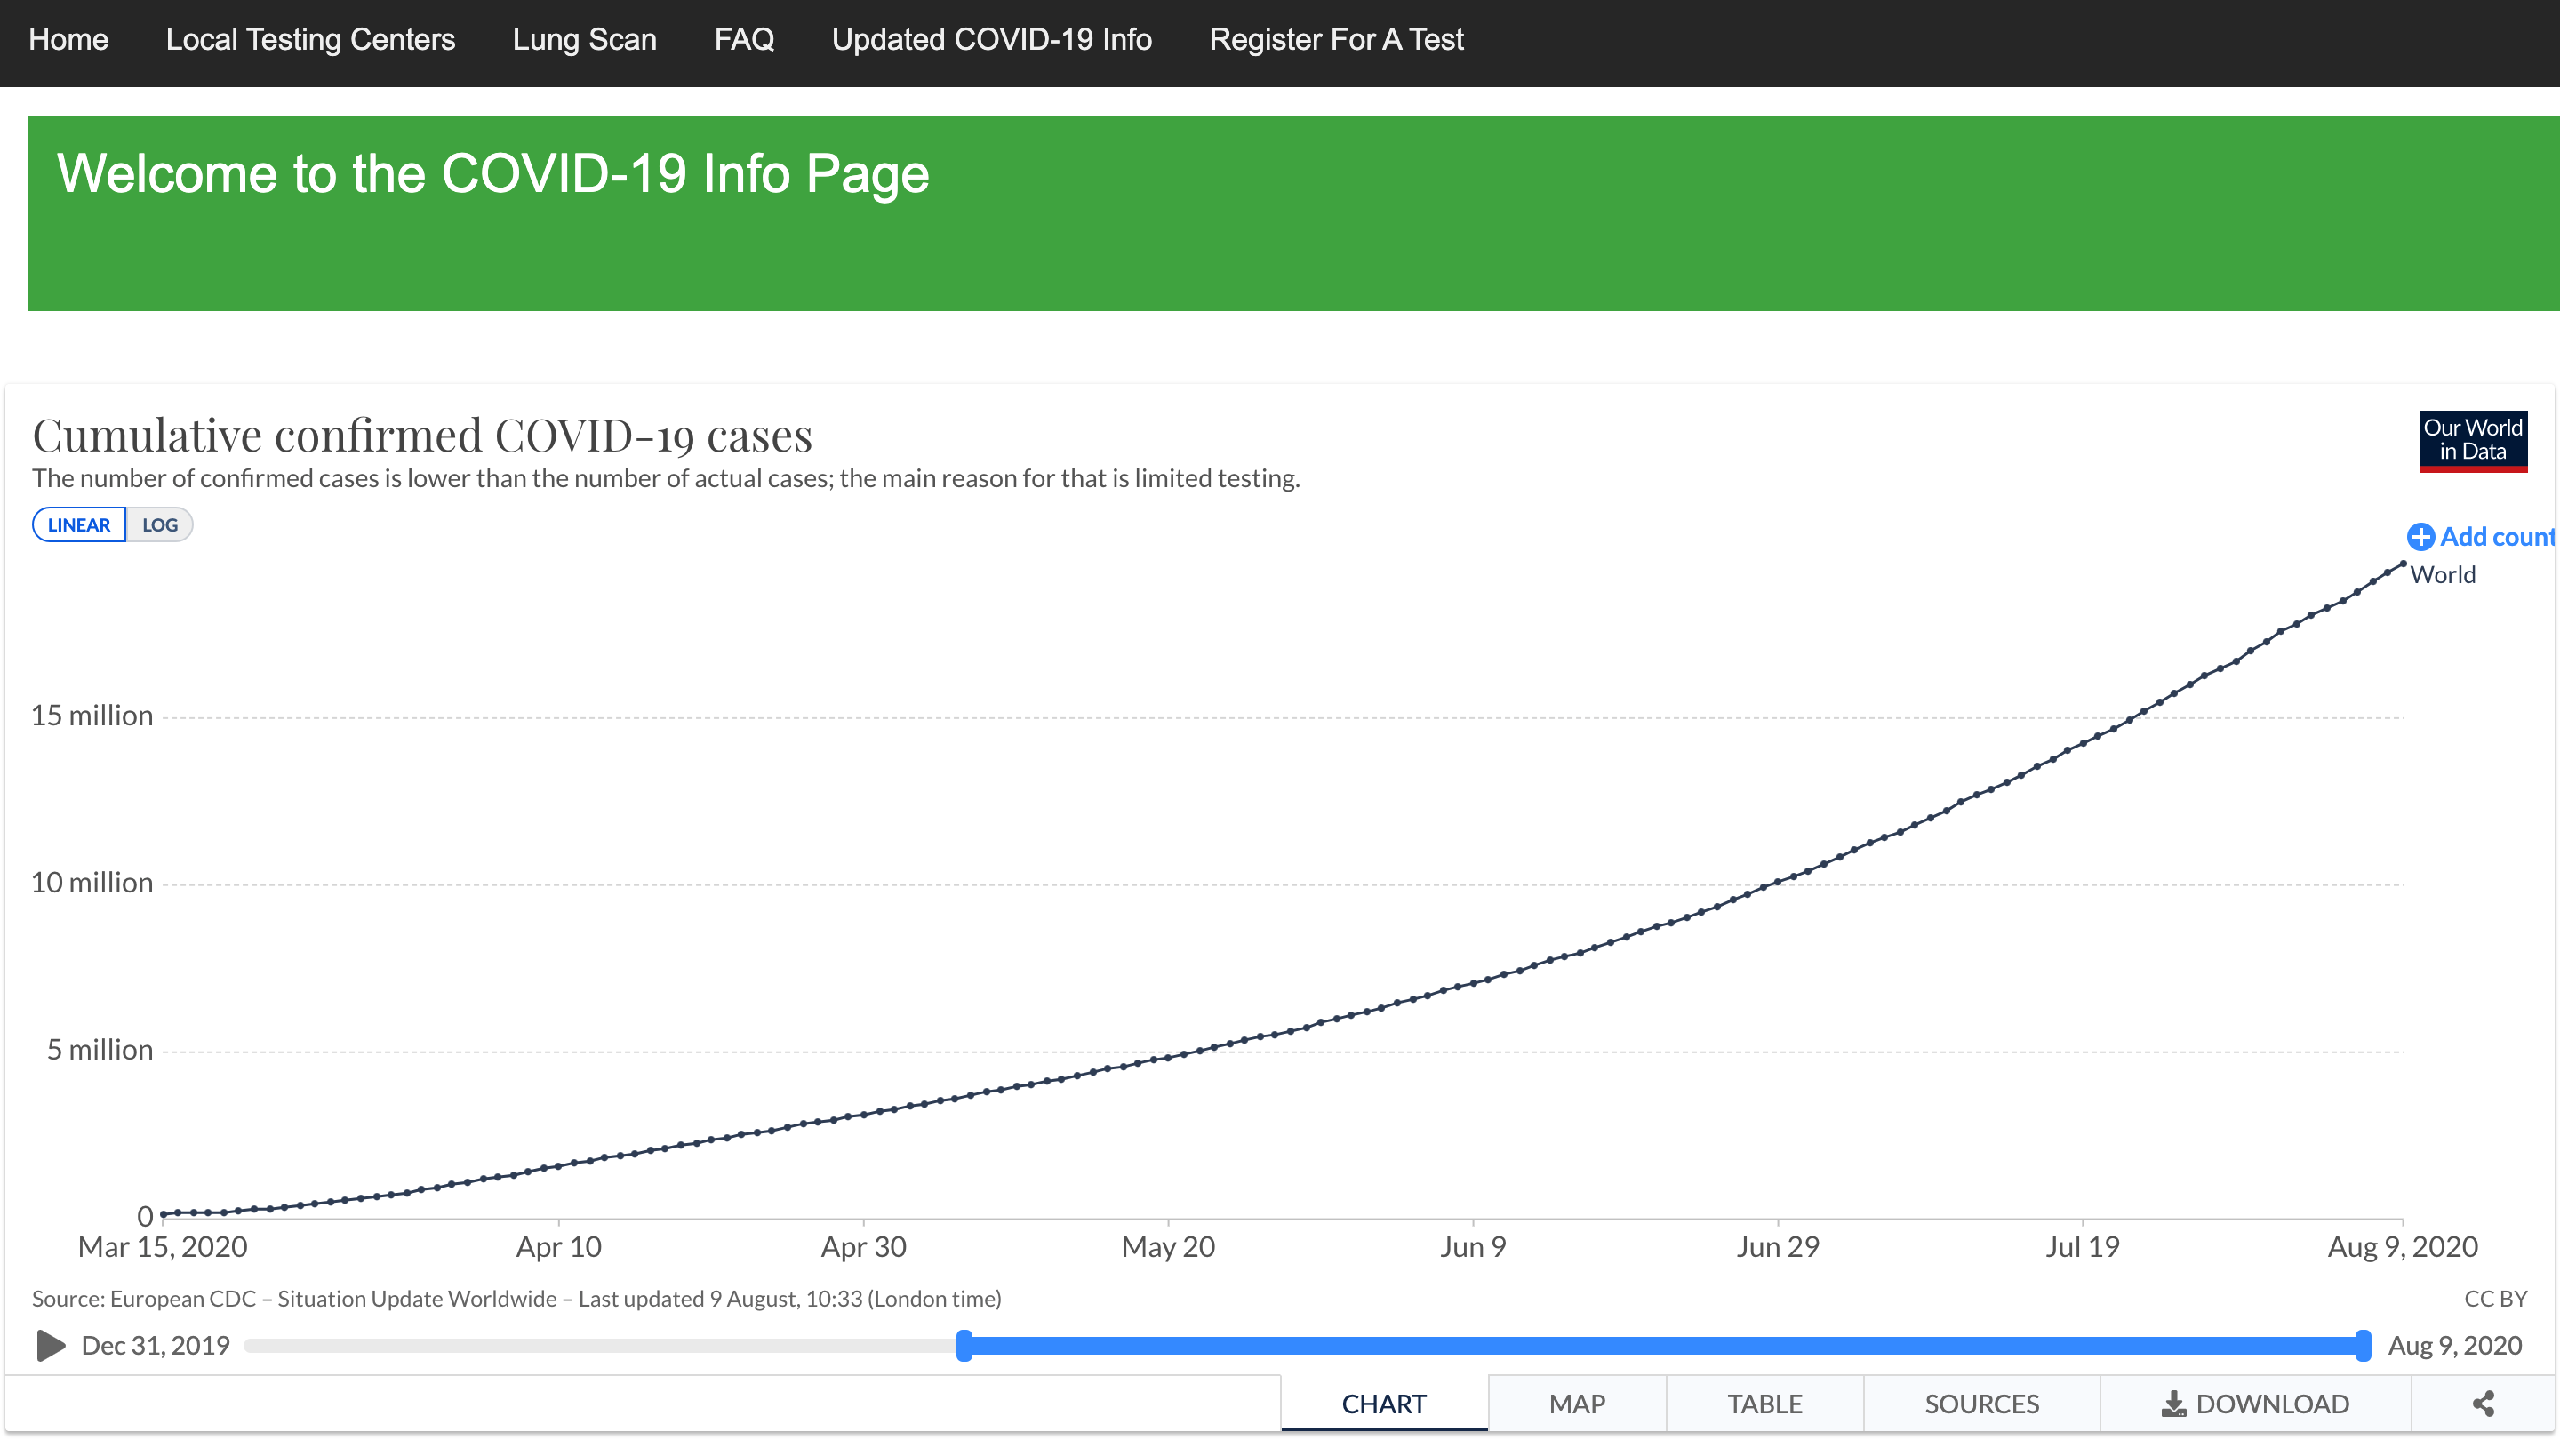
Task: Open Updated COVID-19 Info link
Action: click(x=991, y=40)
